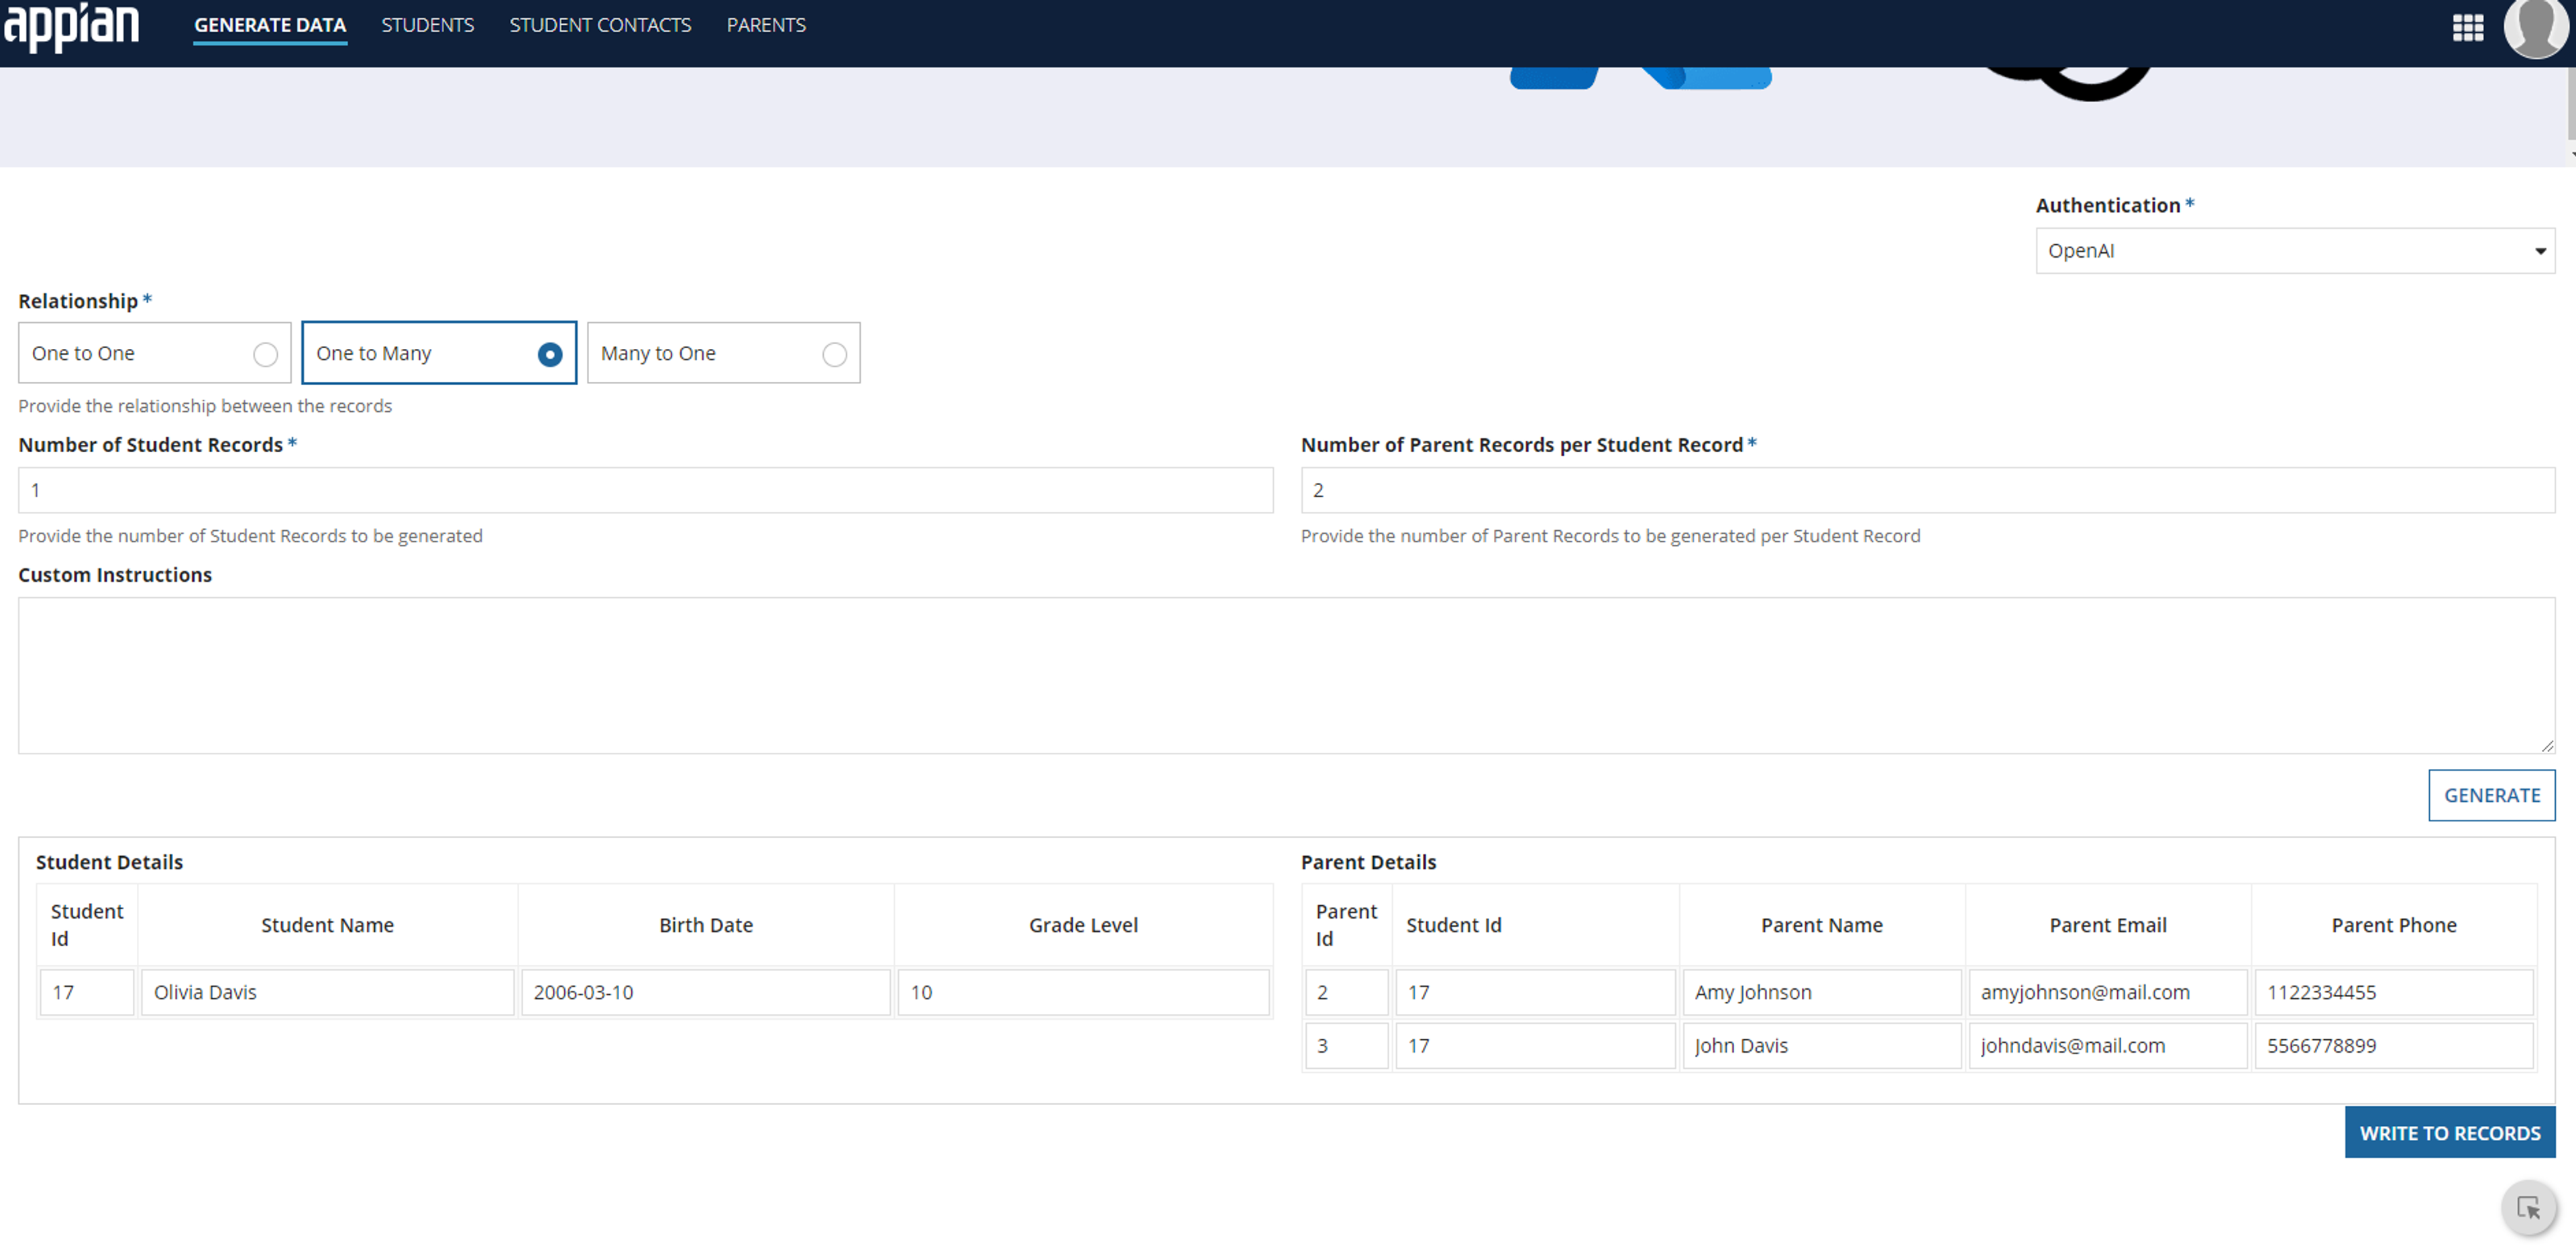Viewport: 2576px width, 1248px height.
Task: Select the Many to One relationship
Action: point(723,353)
